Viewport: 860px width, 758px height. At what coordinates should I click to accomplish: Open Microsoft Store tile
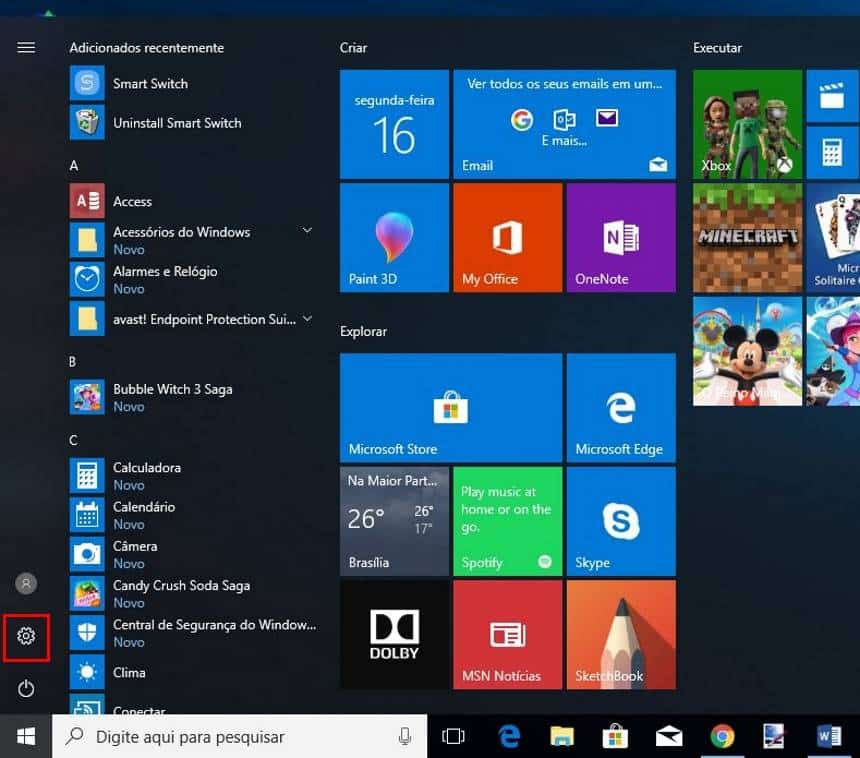[x=451, y=408]
